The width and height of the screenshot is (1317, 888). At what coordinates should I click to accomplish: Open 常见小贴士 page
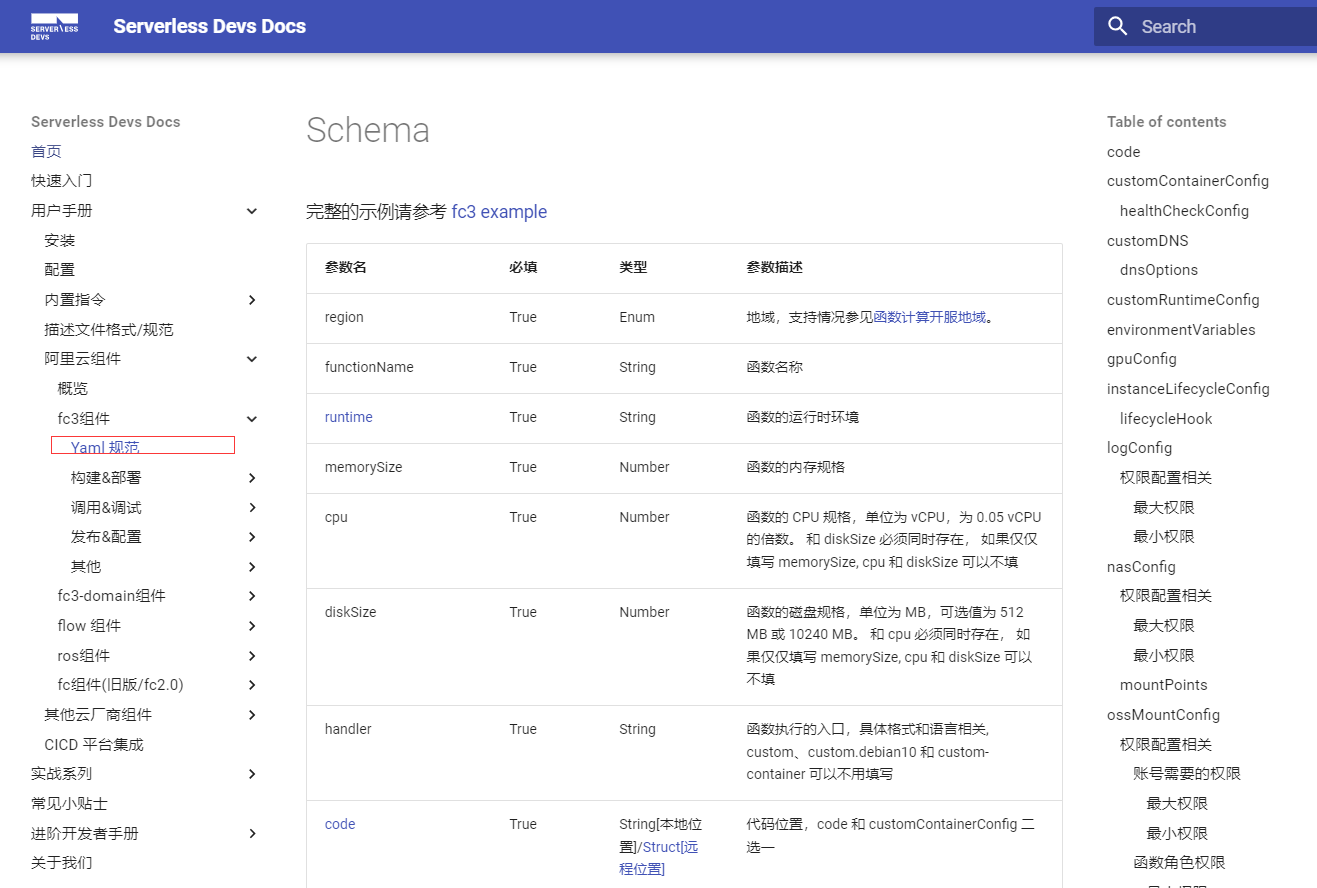[x=69, y=804]
